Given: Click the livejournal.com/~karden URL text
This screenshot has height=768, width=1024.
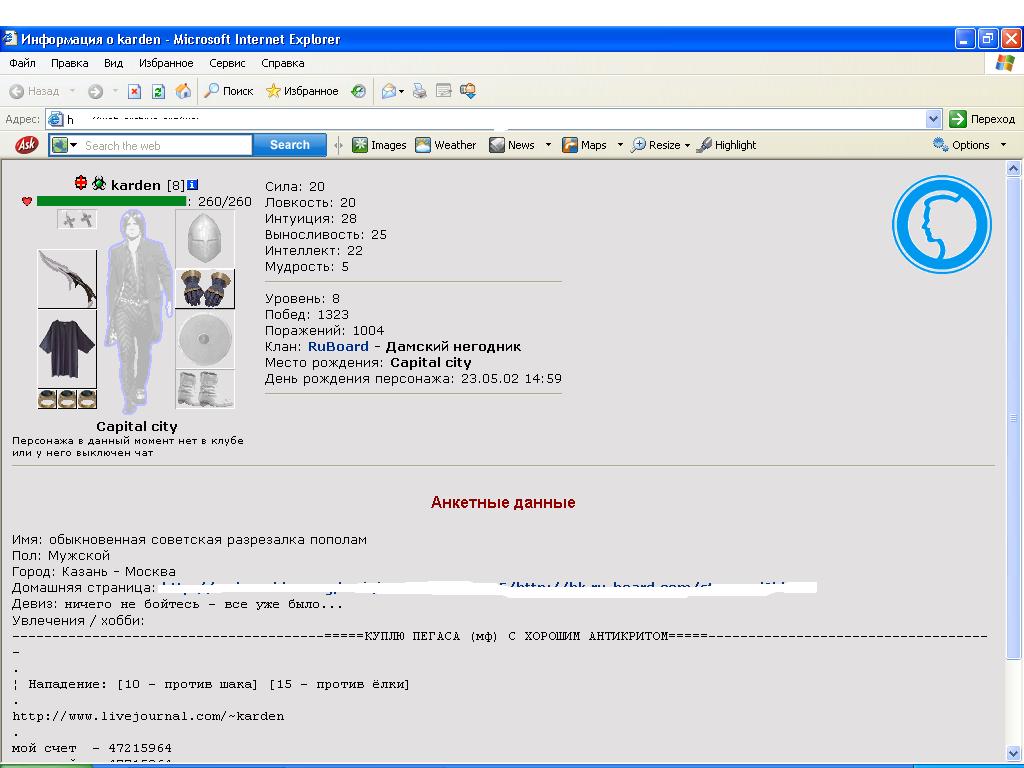Looking at the screenshot, I should point(148,716).
